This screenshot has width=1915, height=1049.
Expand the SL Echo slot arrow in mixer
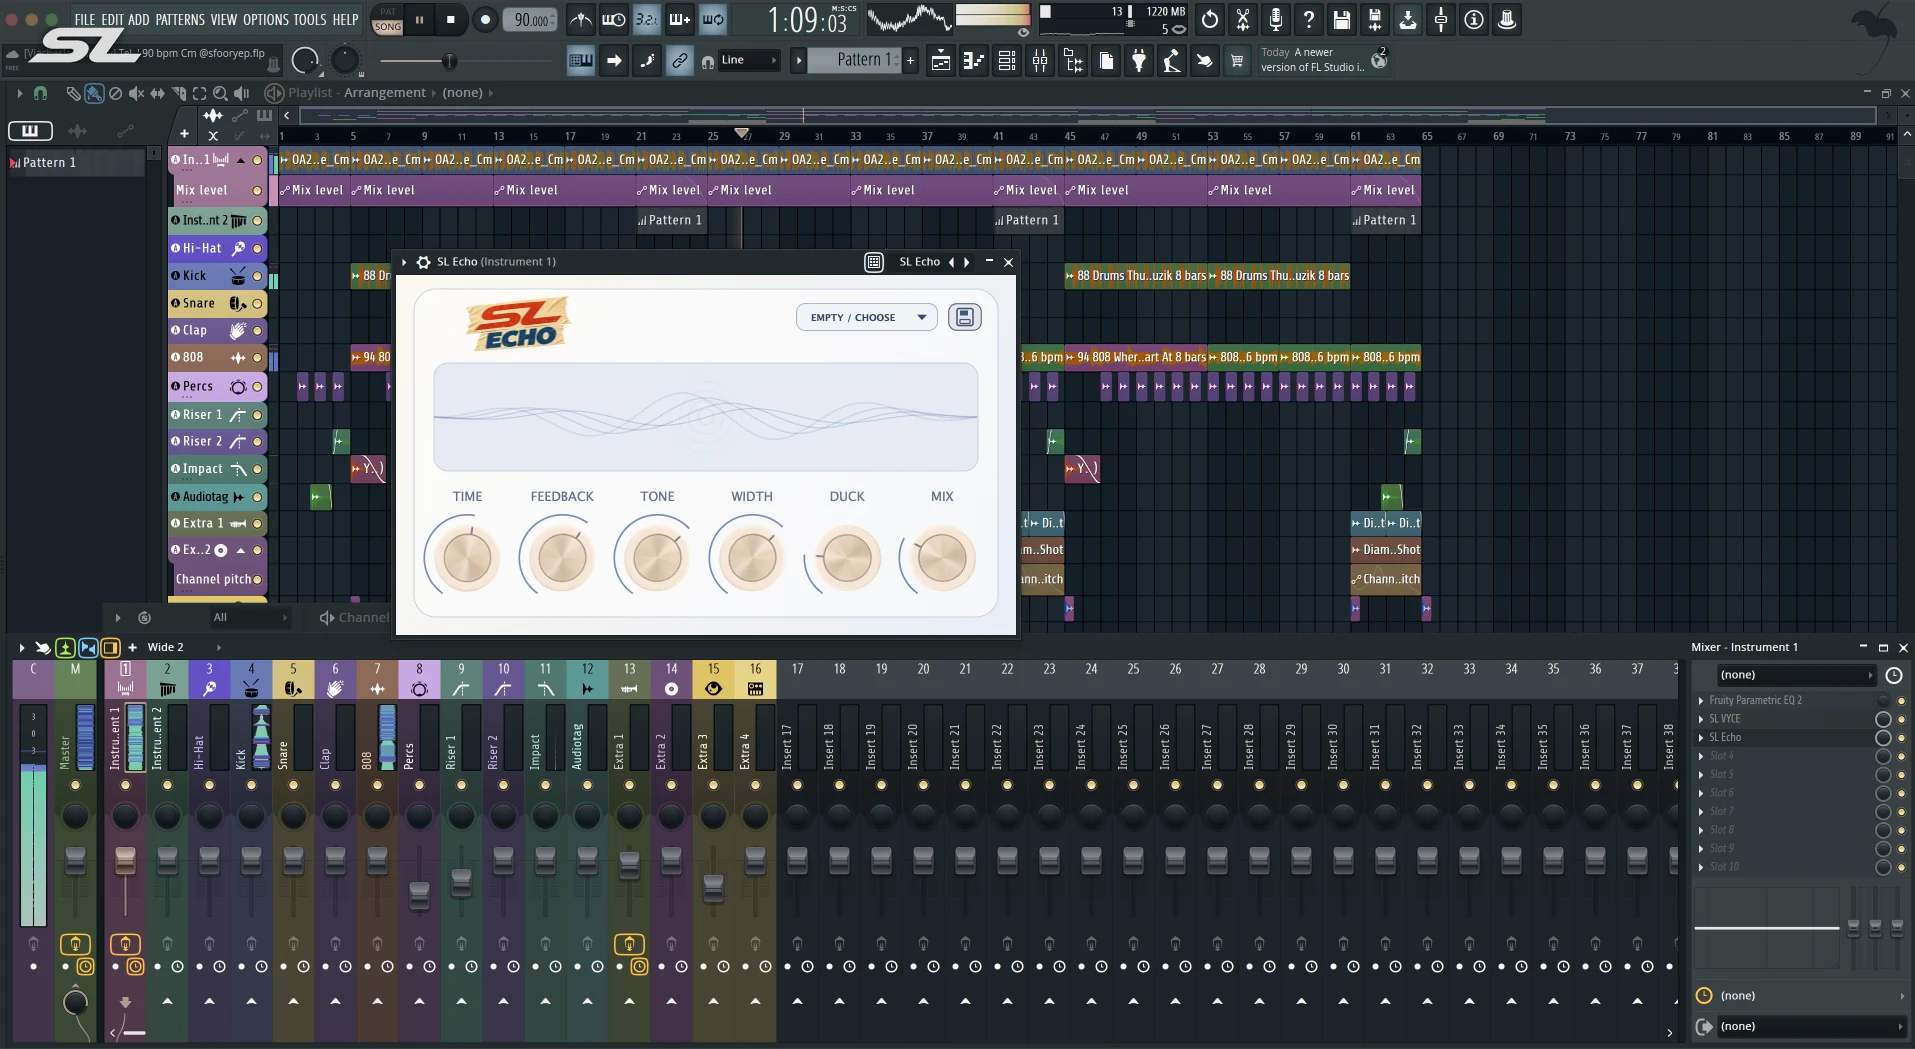1701,737
